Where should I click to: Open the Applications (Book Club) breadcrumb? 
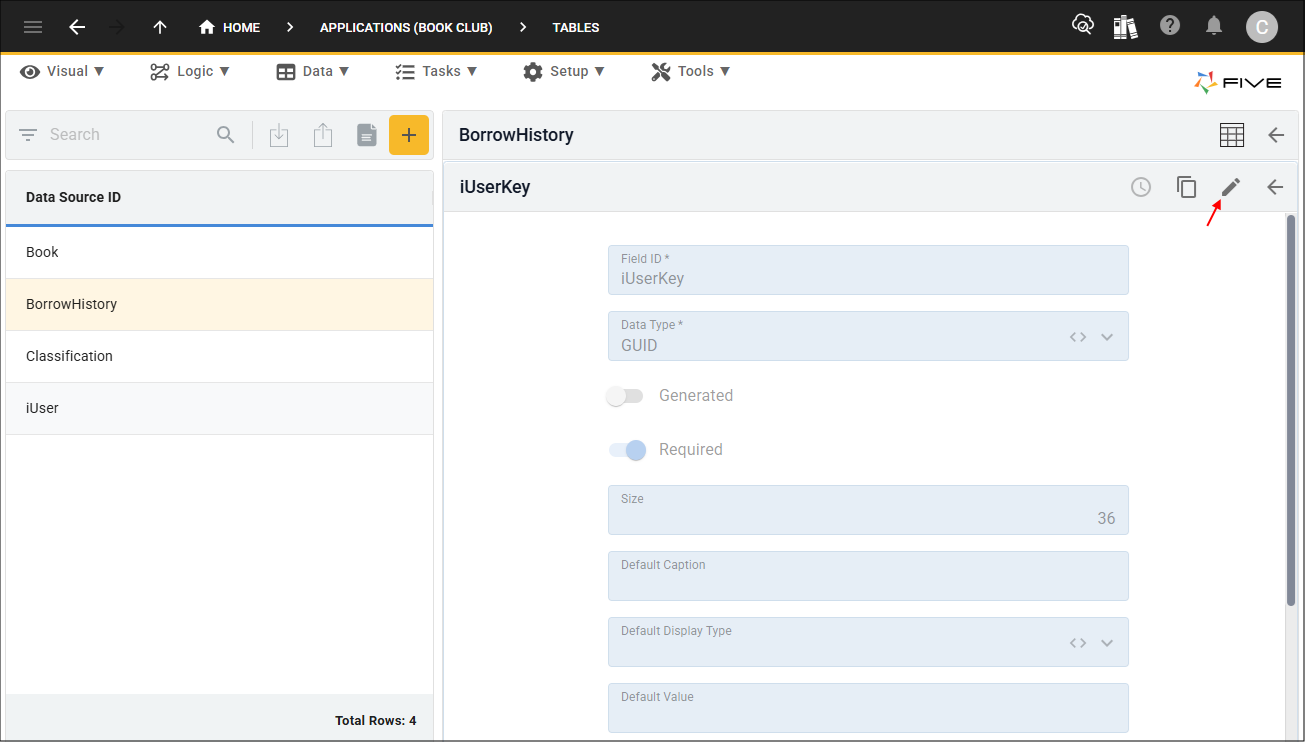click(406, 27)
